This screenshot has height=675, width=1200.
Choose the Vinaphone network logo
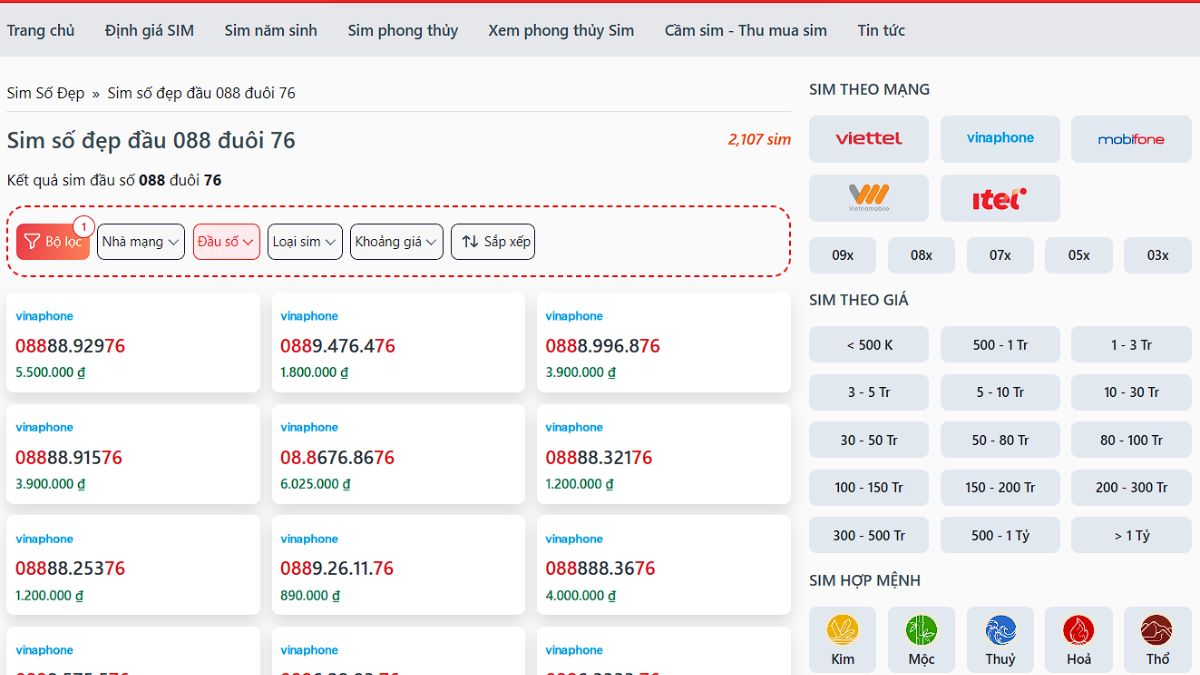[x=1000, y=139]
